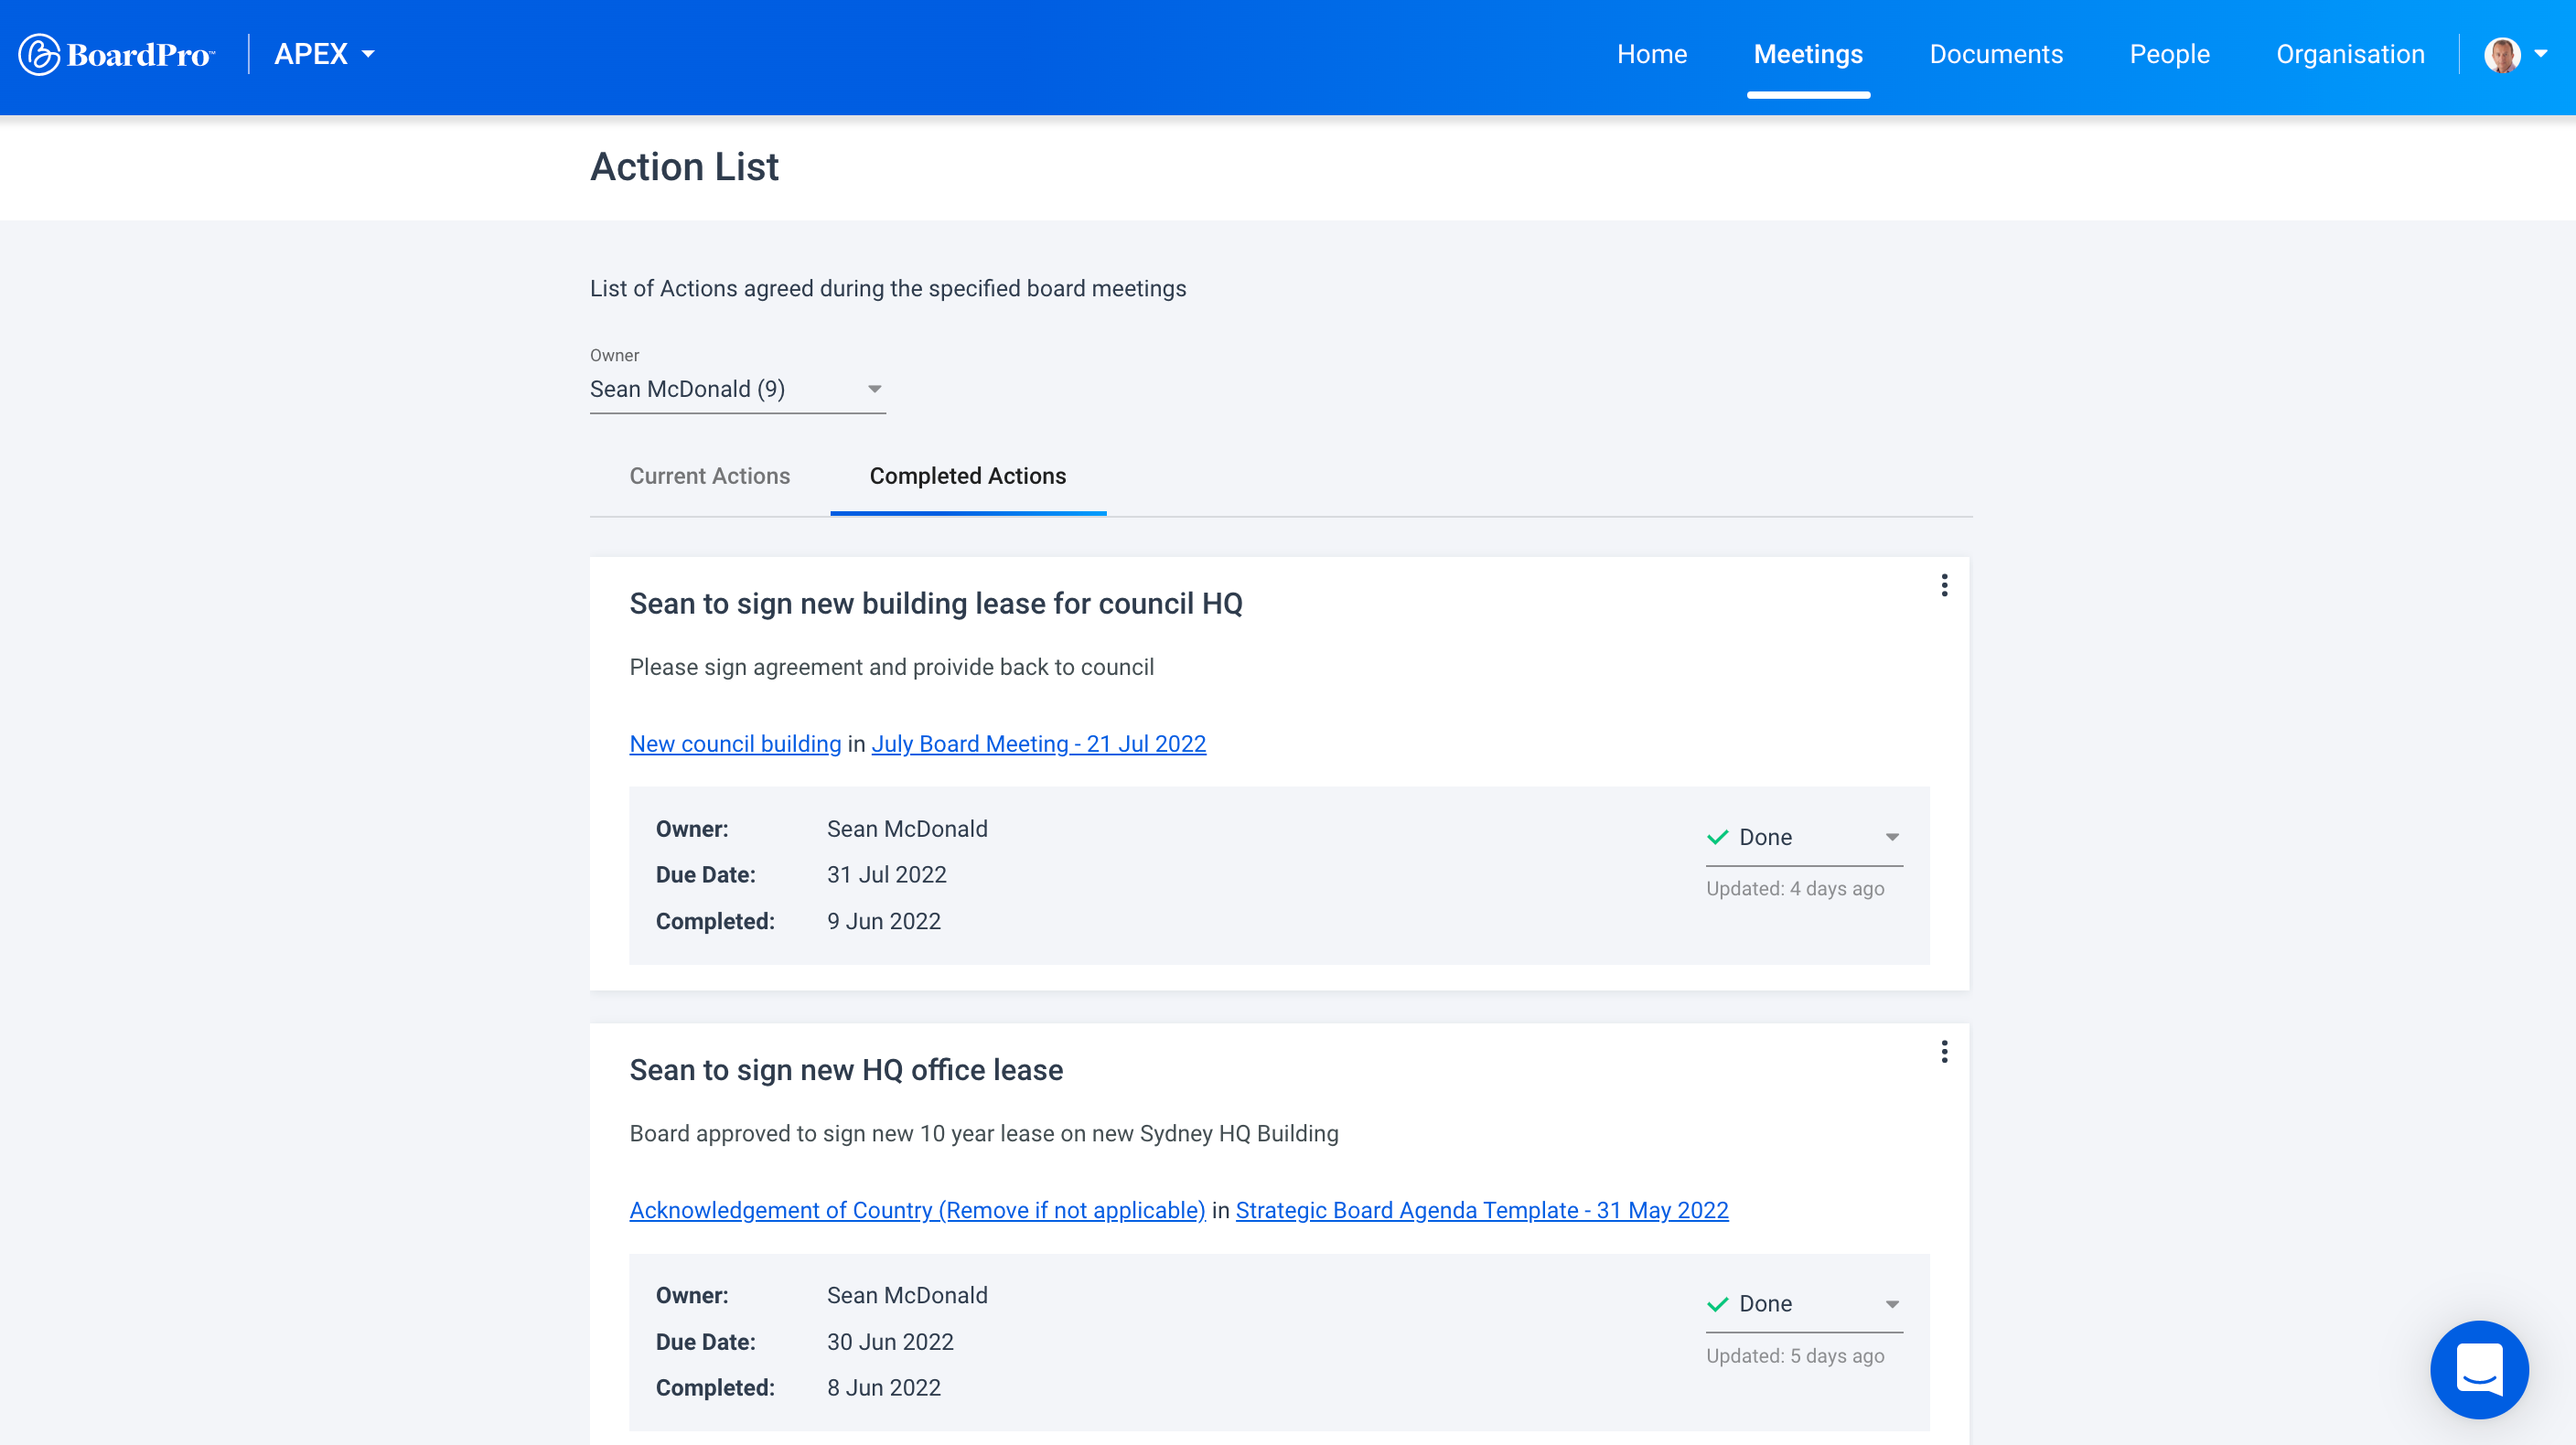The image size is (2576, 1445).
Task: Click the Done status checkmark icon second action
Action: (1718, 1303)
